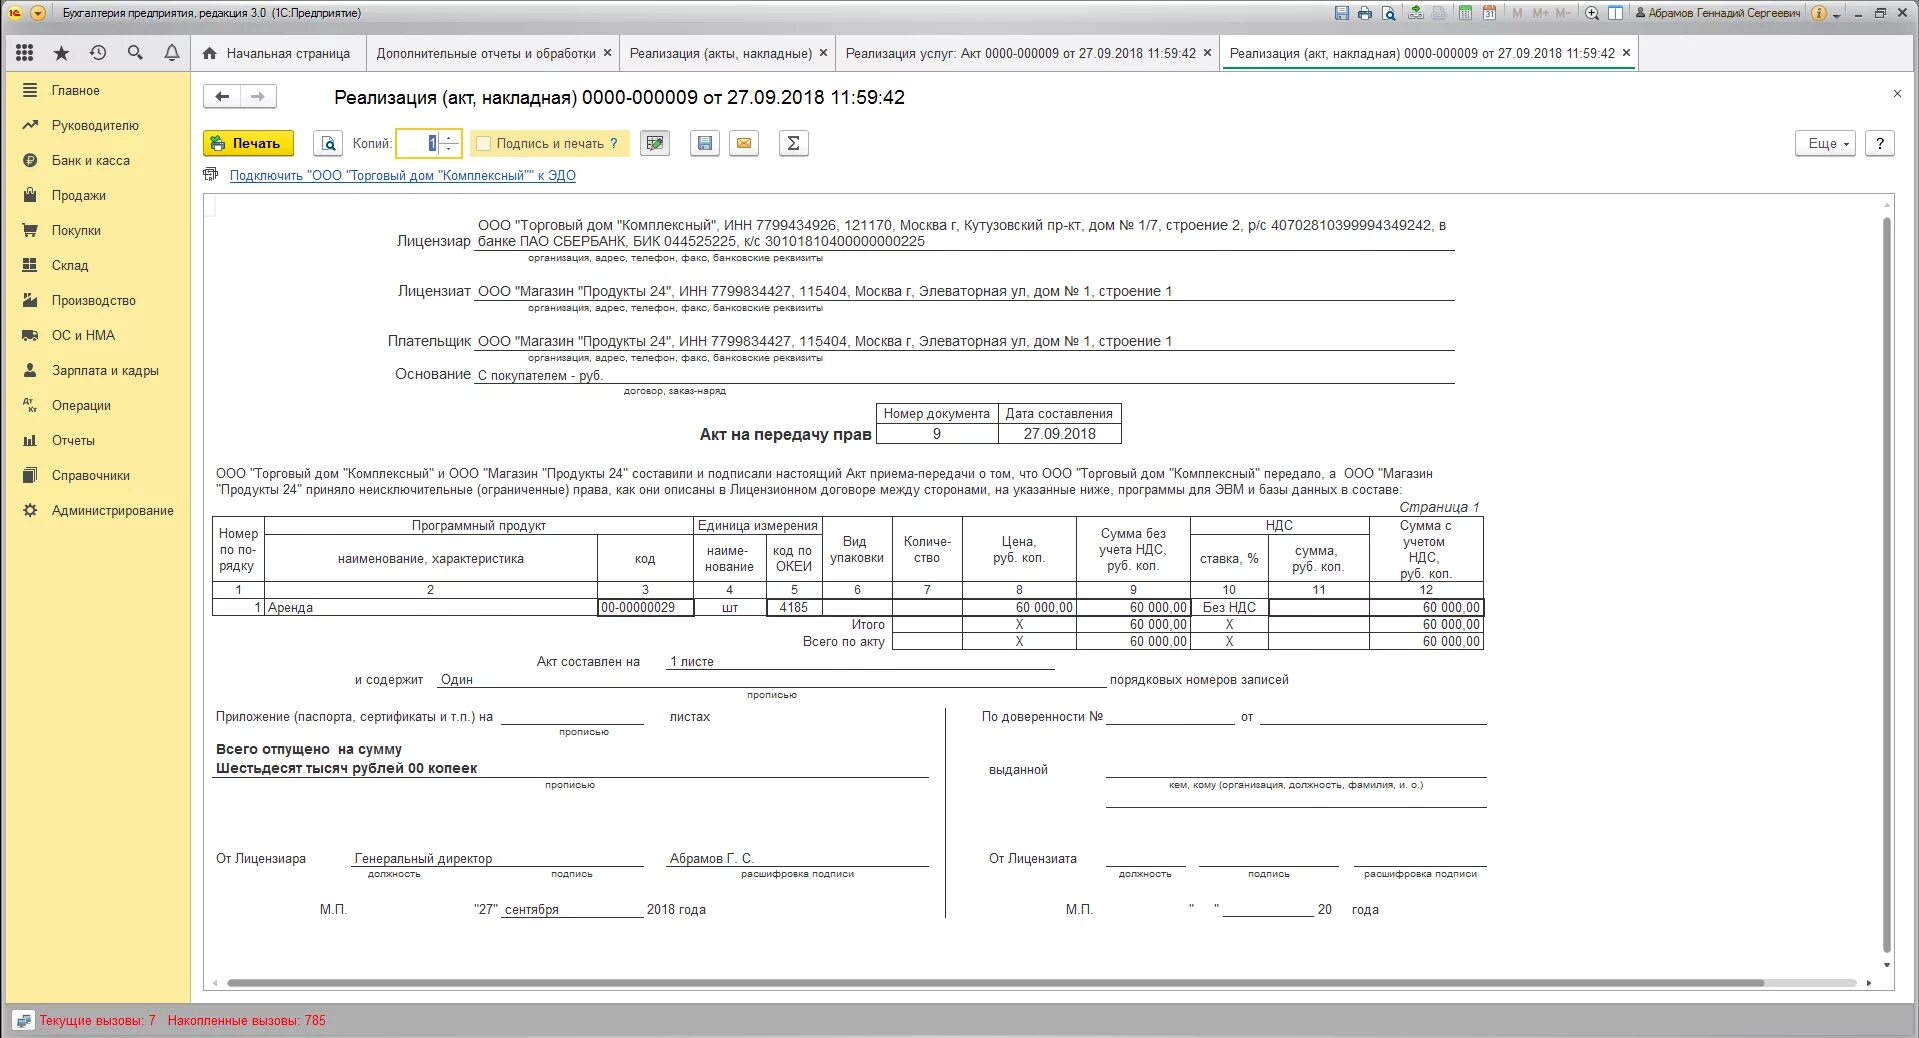
Task: Close the active Реализация (акт, накладная) tab
Action: pos(1626,53)
